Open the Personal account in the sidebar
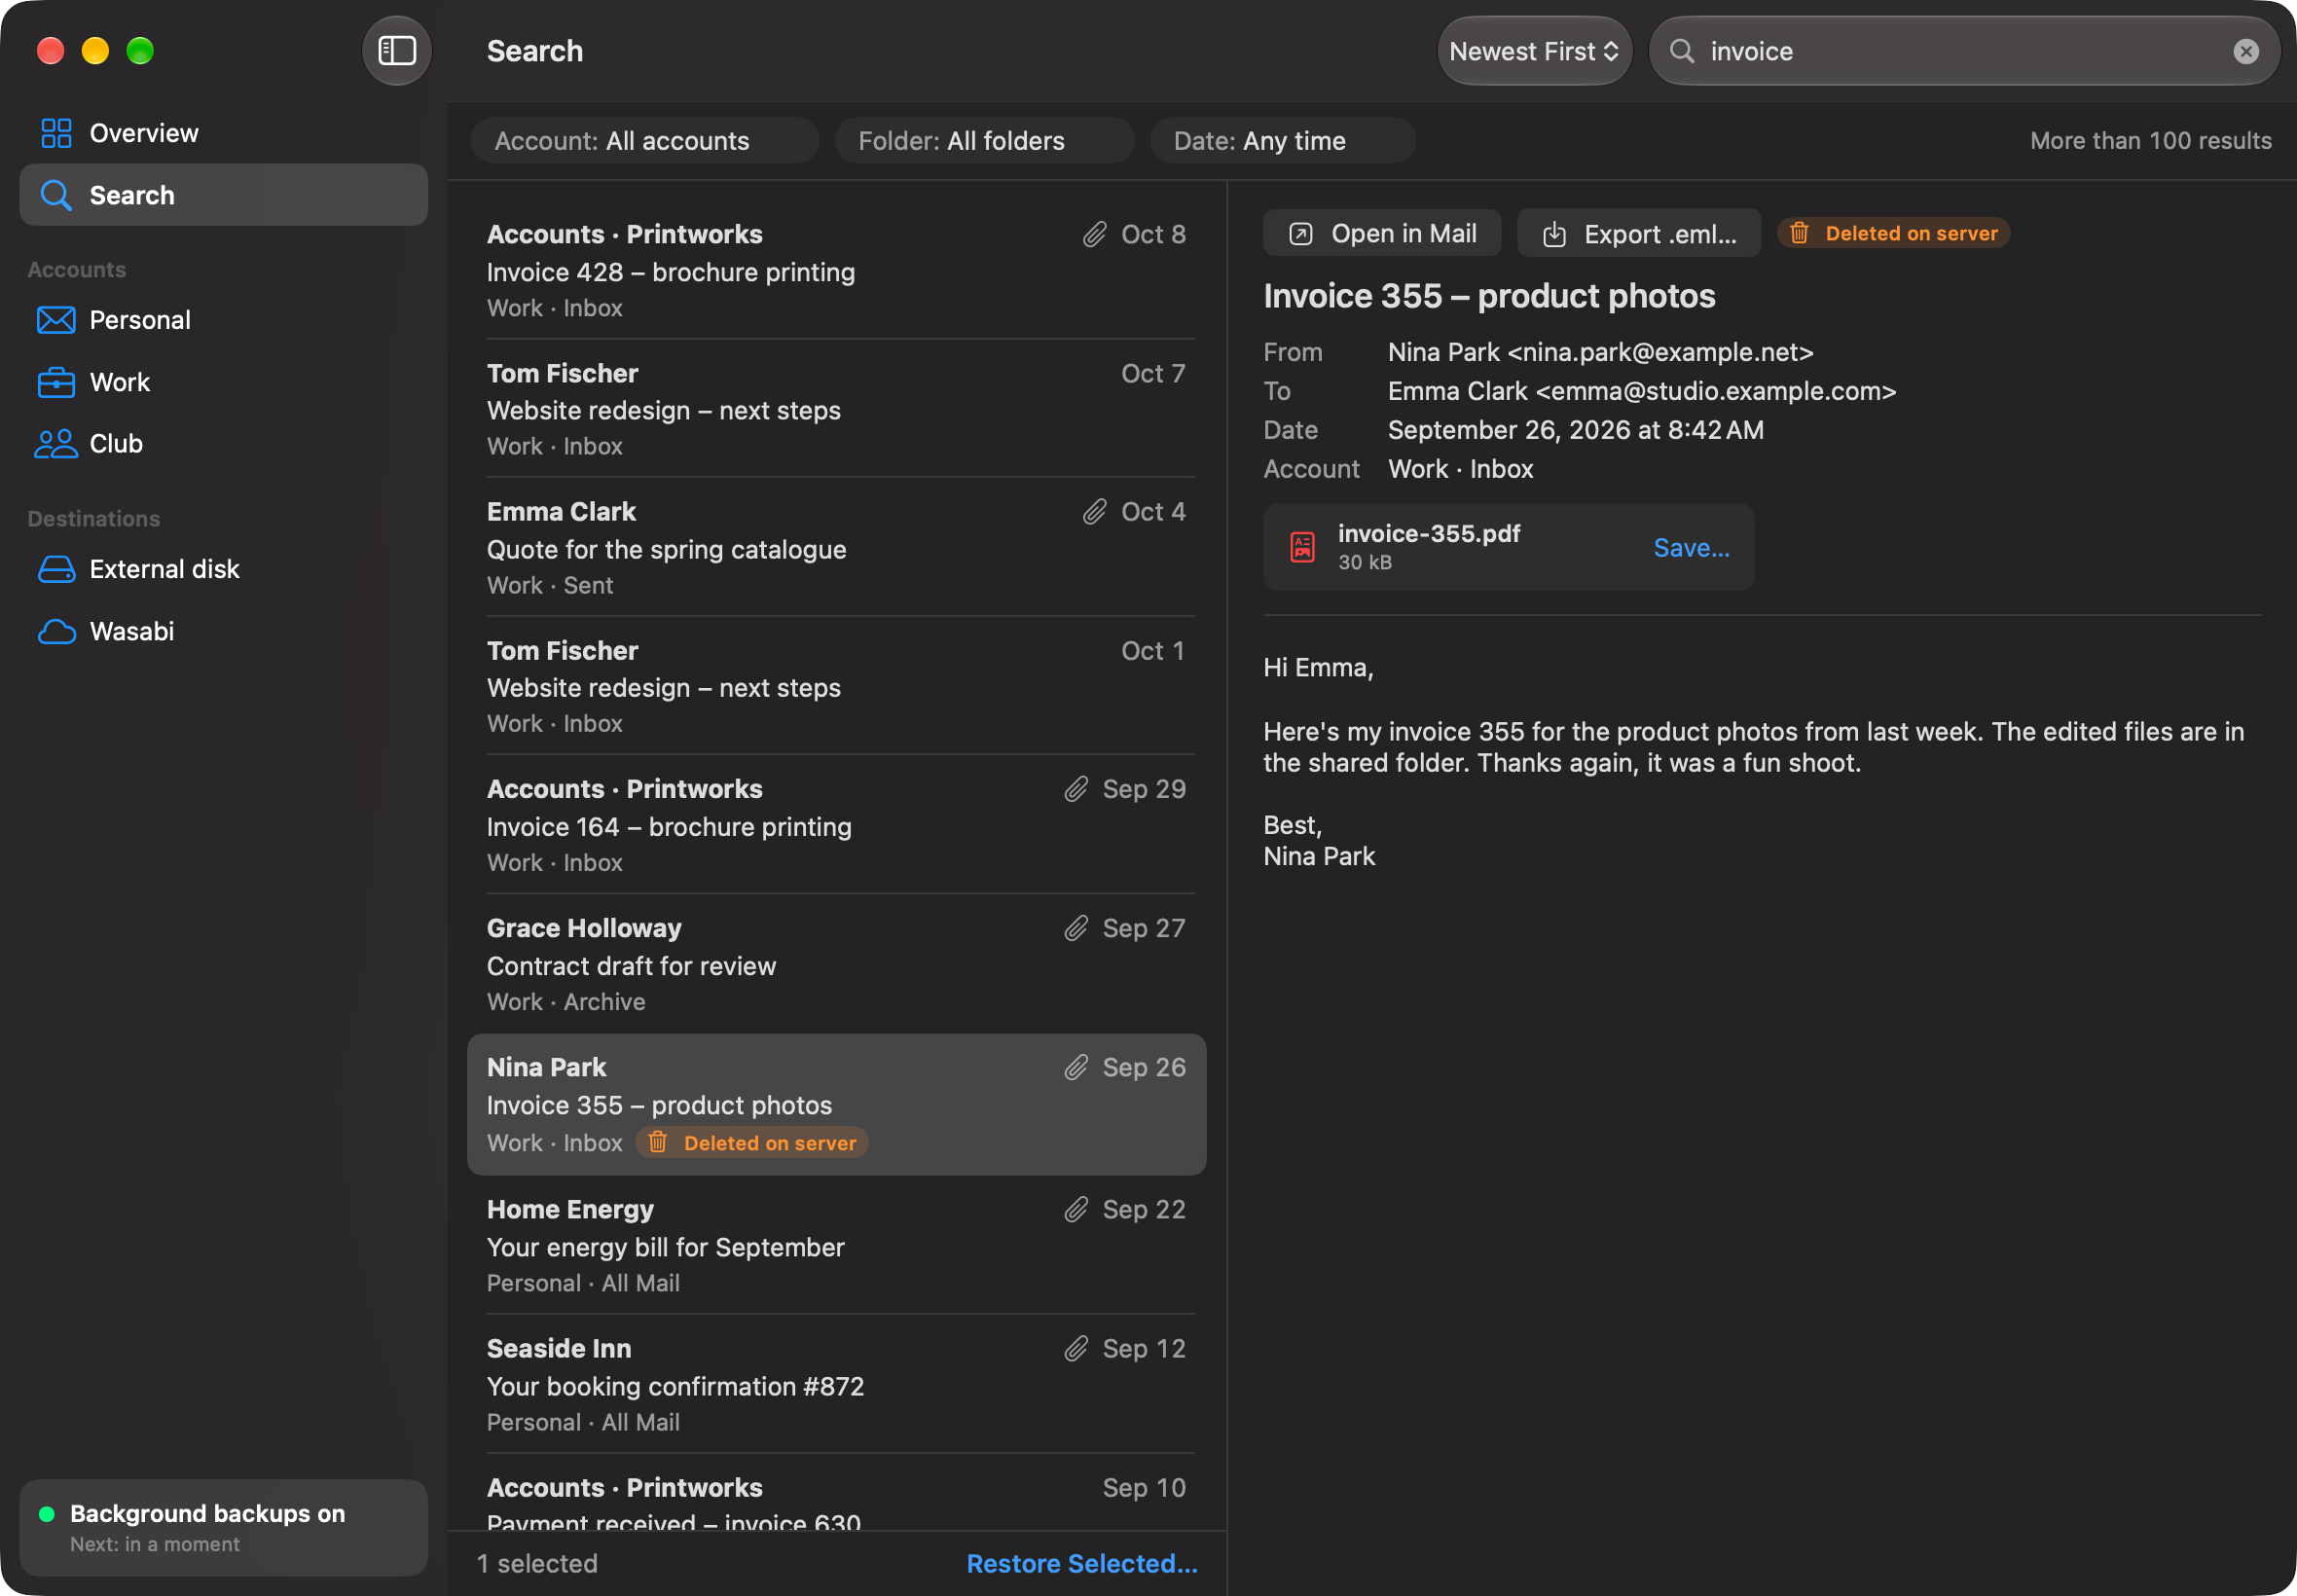The height and width of the screenshot is (1596, 2297). click(224, 320)
